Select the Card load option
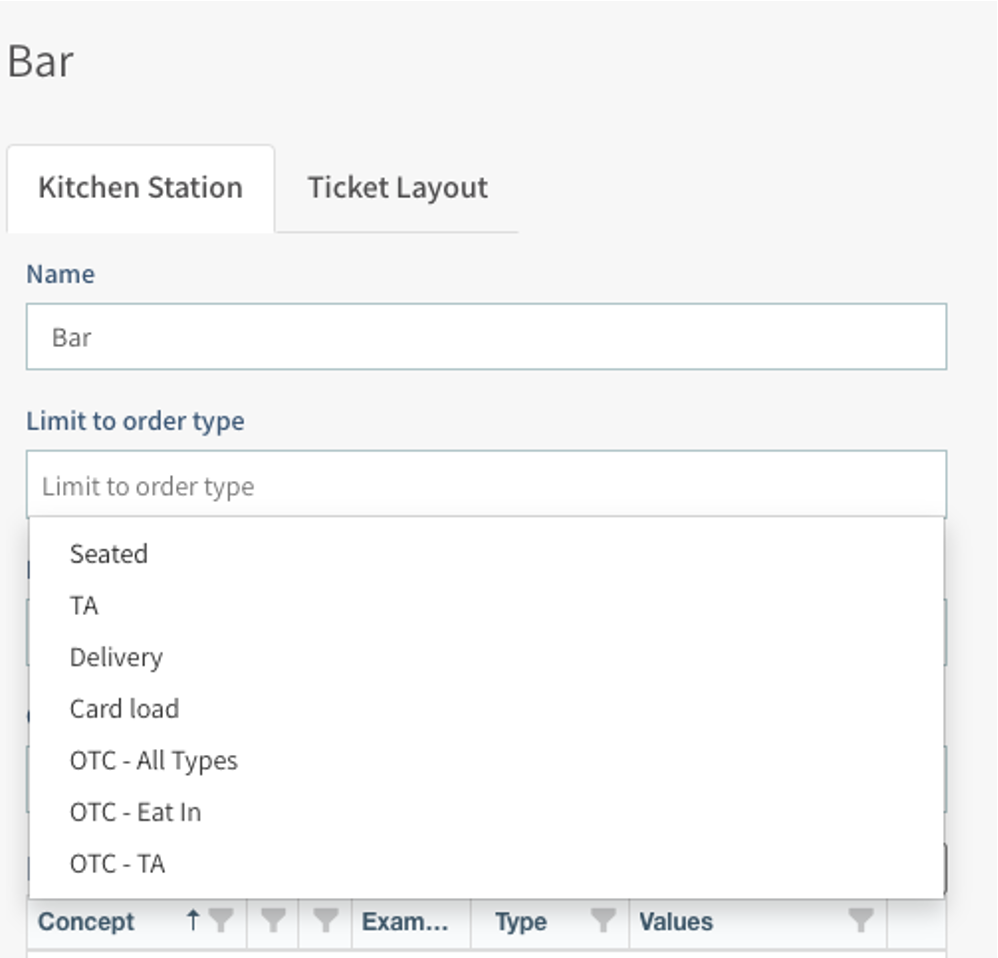Screen dimensions: 998x958 (124, 709)
